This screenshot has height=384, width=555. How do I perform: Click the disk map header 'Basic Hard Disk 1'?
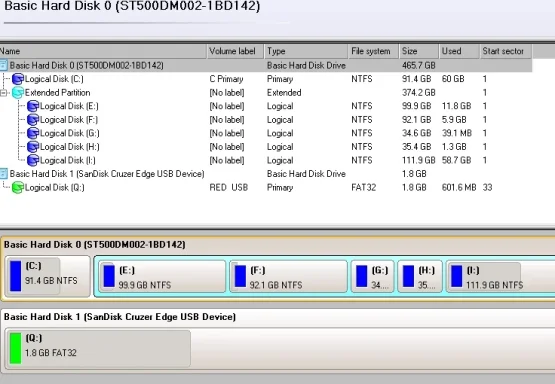[120, 317]
